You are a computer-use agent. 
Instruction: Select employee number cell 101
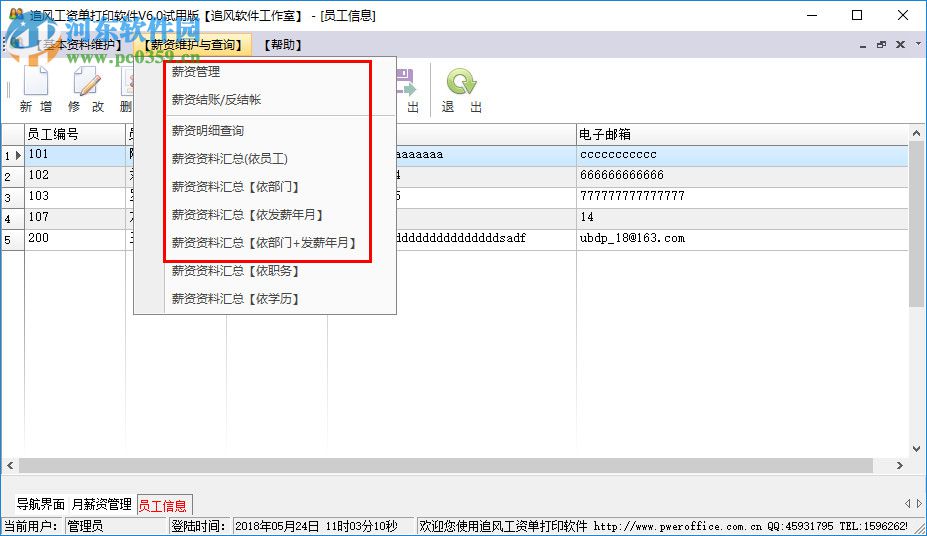[x=75, y=155]
